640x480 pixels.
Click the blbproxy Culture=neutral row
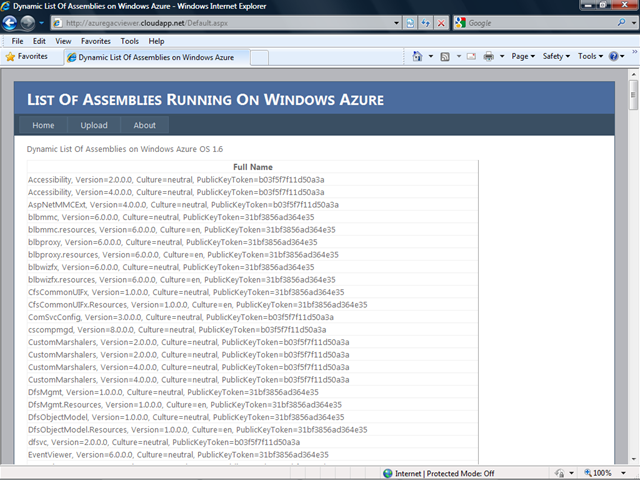click(253, 242)
